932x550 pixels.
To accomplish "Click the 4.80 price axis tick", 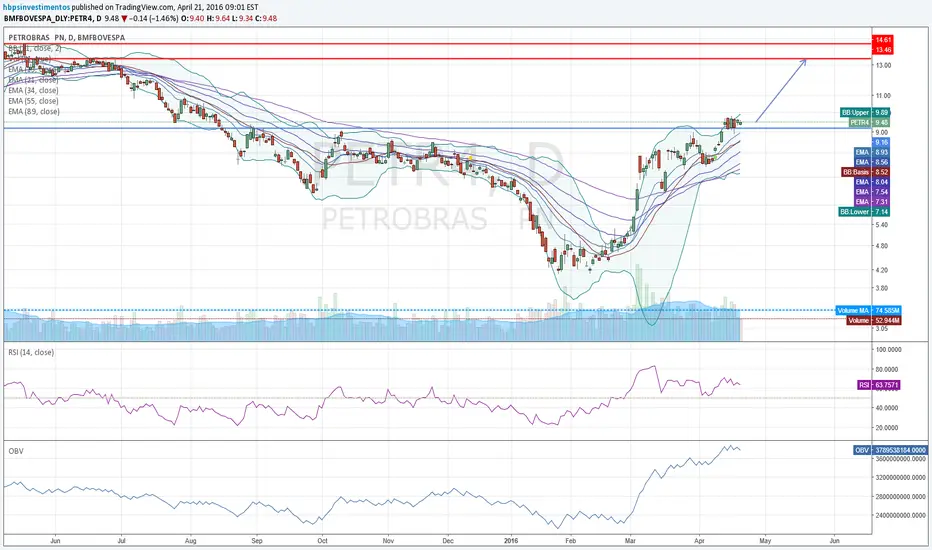I will tap(881, 246).
